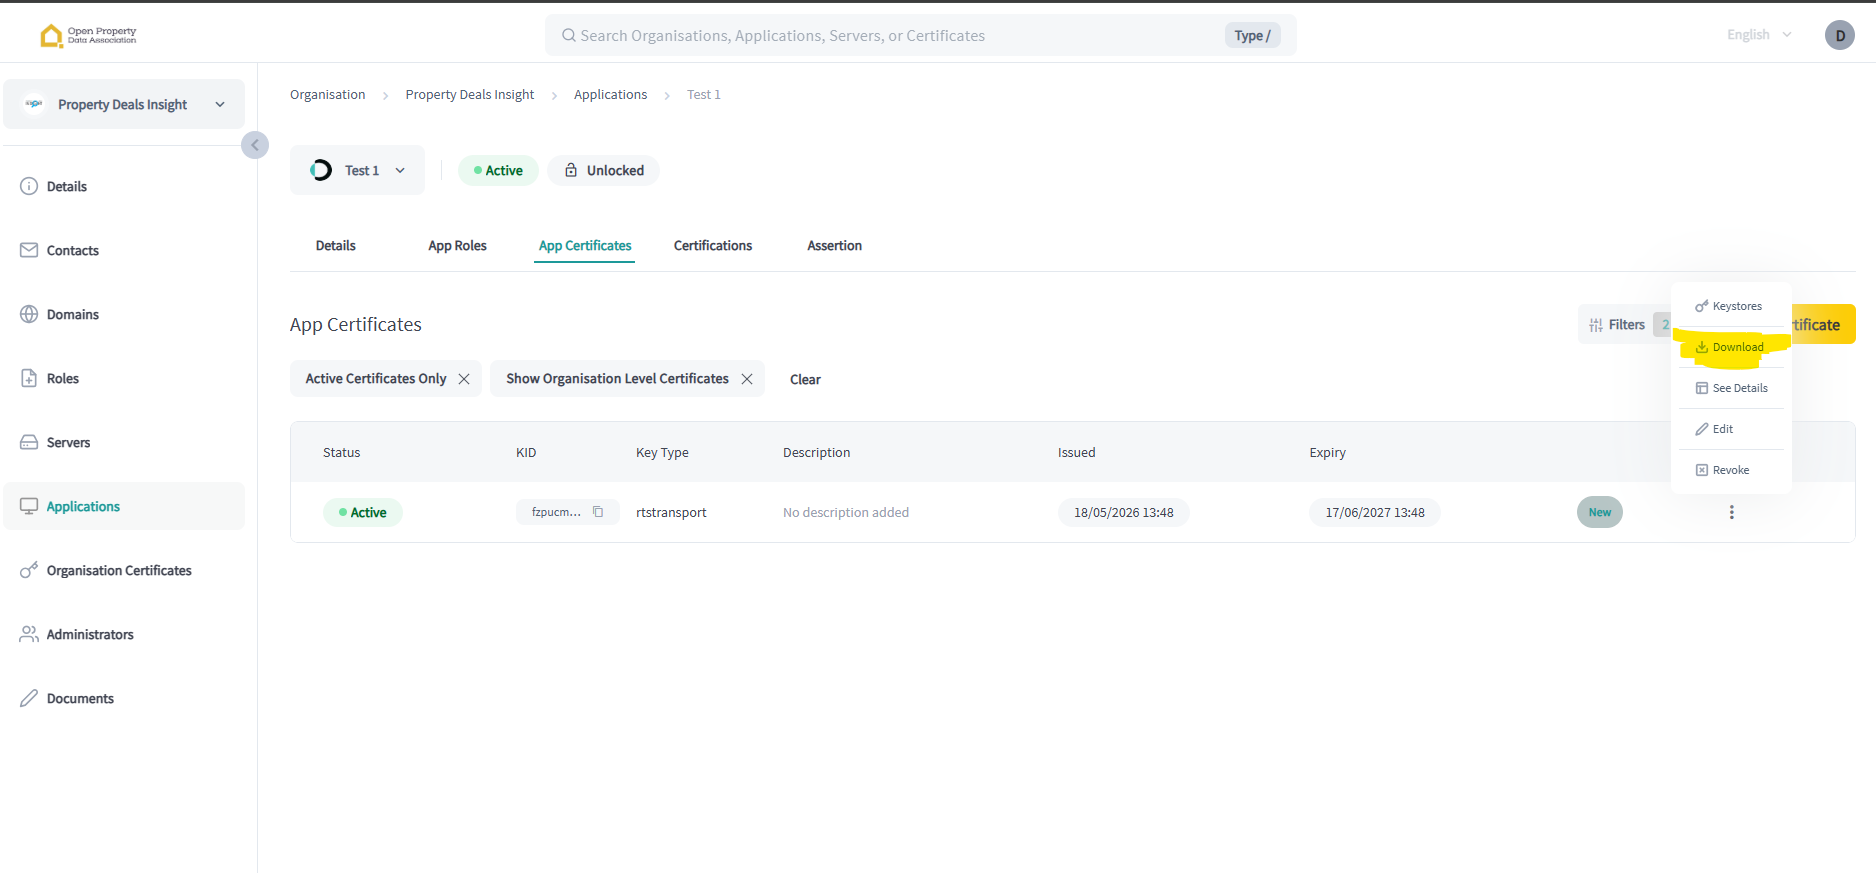Select the App Certificates tab
This screenshot has height=873, width=1876.
(585, 246)
